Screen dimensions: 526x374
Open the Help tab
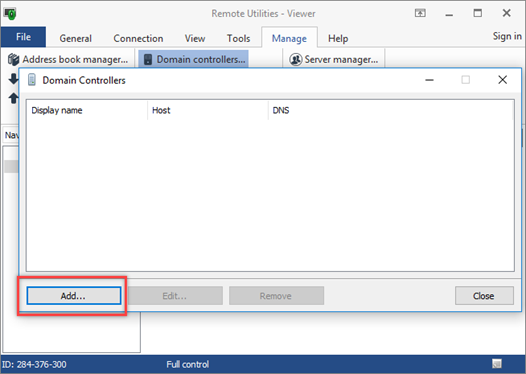[338, 39]
